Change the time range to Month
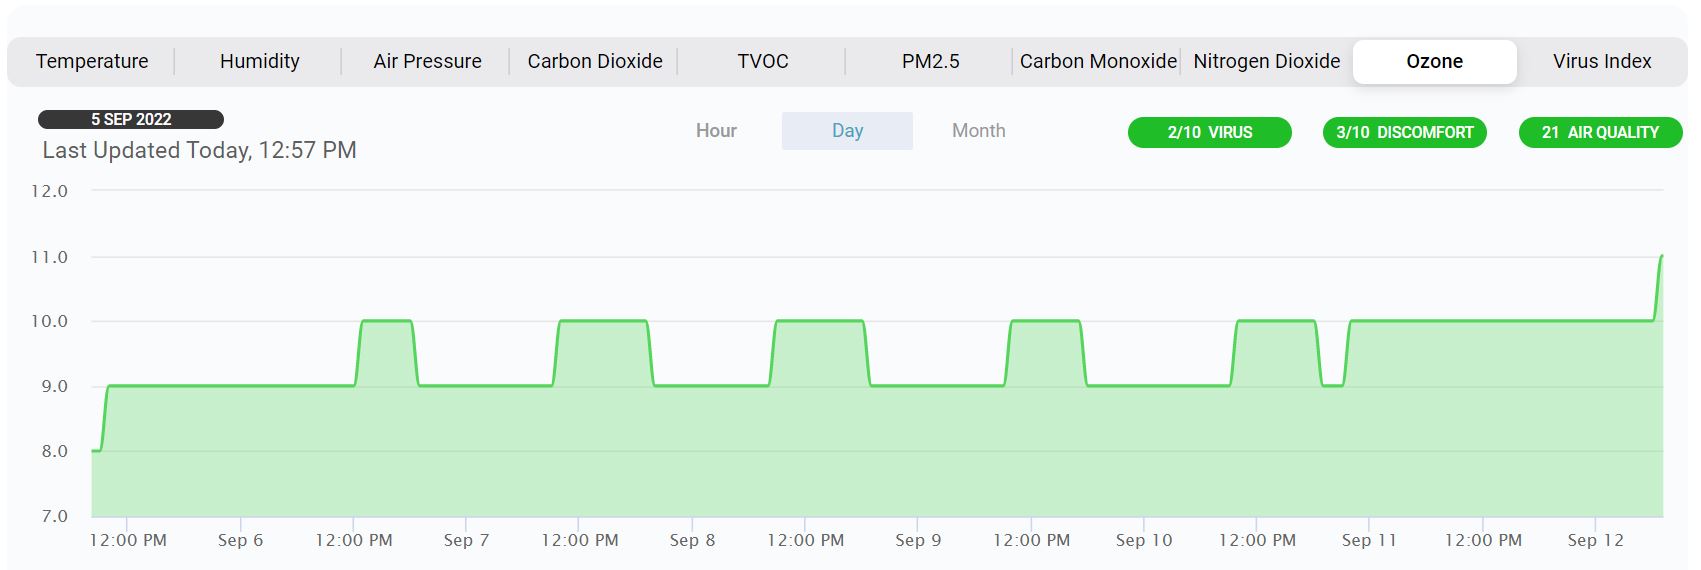This screenshot has width=1701, height=570. (x=978, y=131)
